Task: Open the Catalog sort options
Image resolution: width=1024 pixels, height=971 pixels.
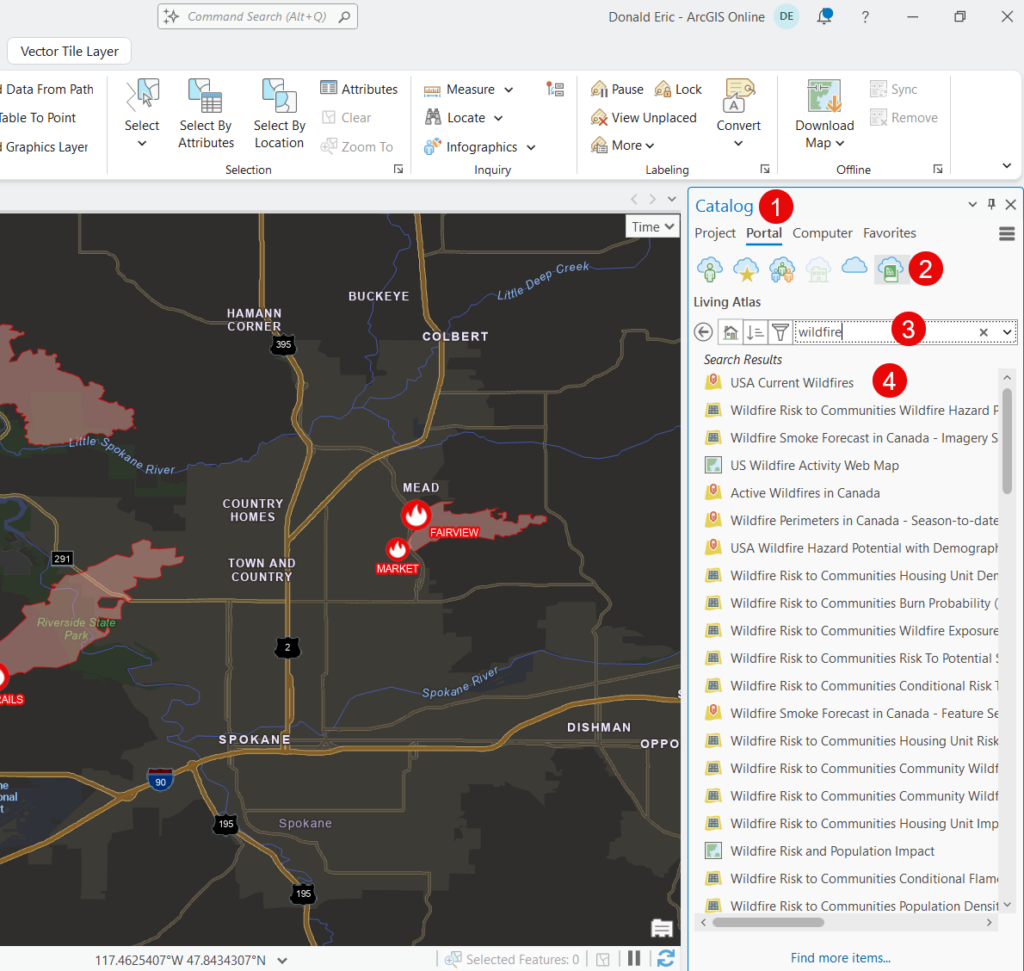Action: 755,332
